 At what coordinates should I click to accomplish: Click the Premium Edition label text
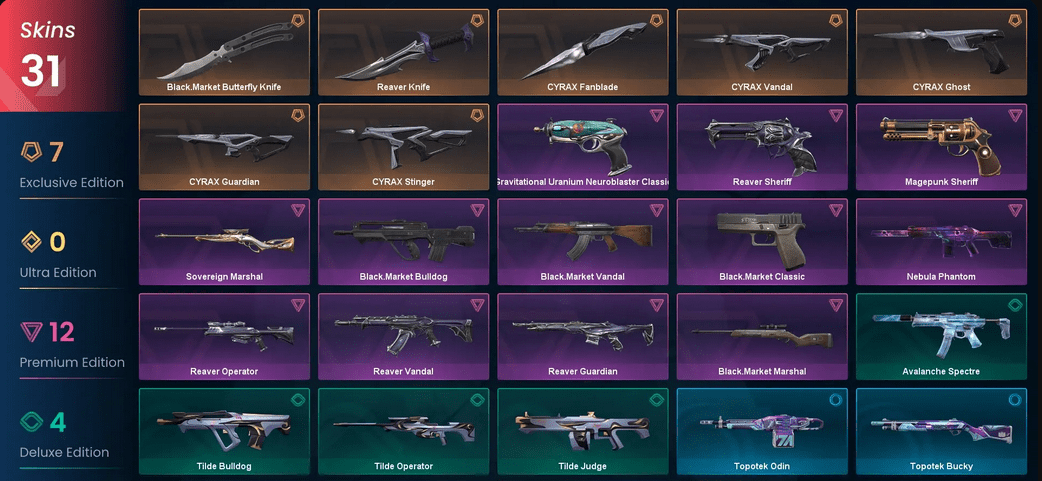72,363
